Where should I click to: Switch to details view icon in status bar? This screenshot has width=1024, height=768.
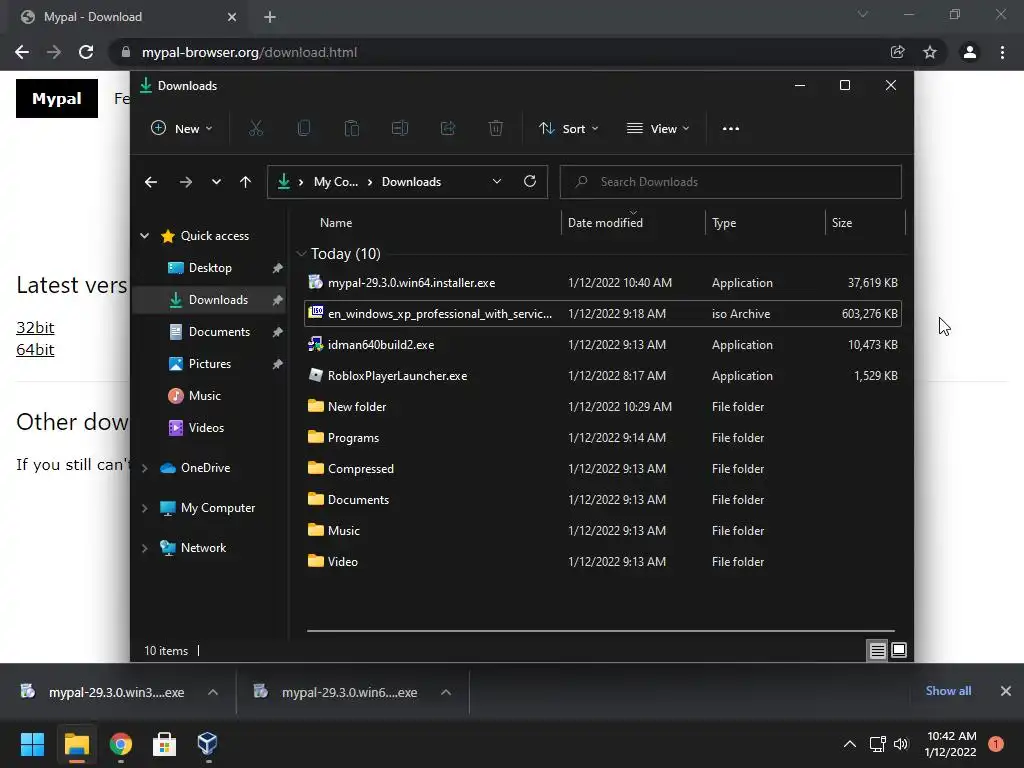877,650
